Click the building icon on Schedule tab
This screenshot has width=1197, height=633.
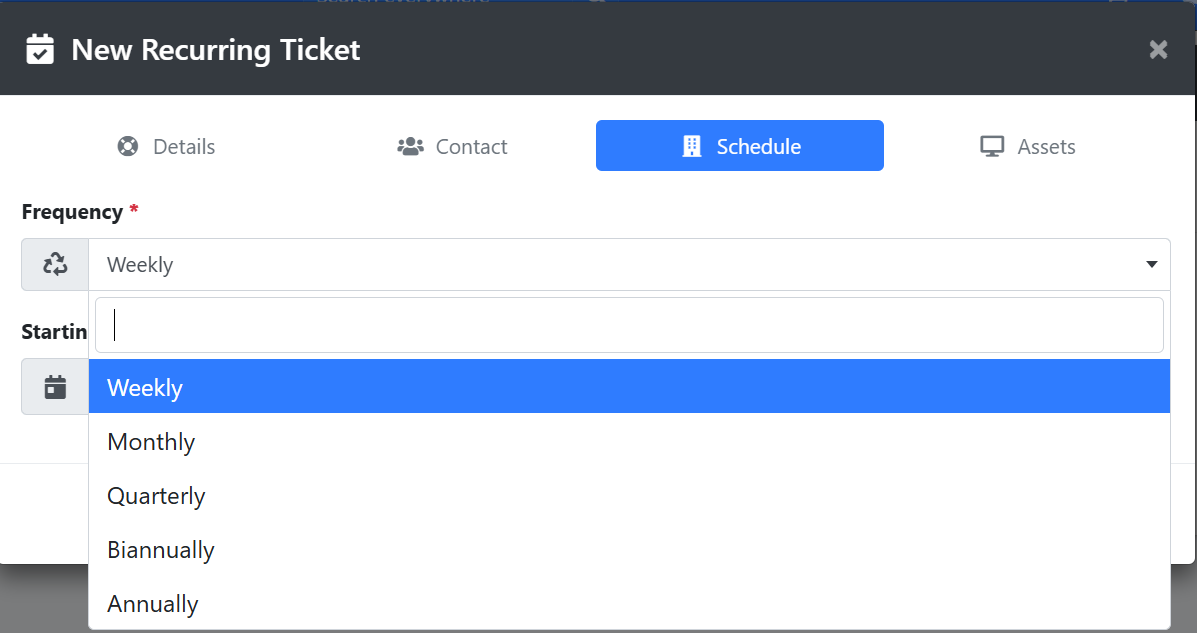[691, 147]
